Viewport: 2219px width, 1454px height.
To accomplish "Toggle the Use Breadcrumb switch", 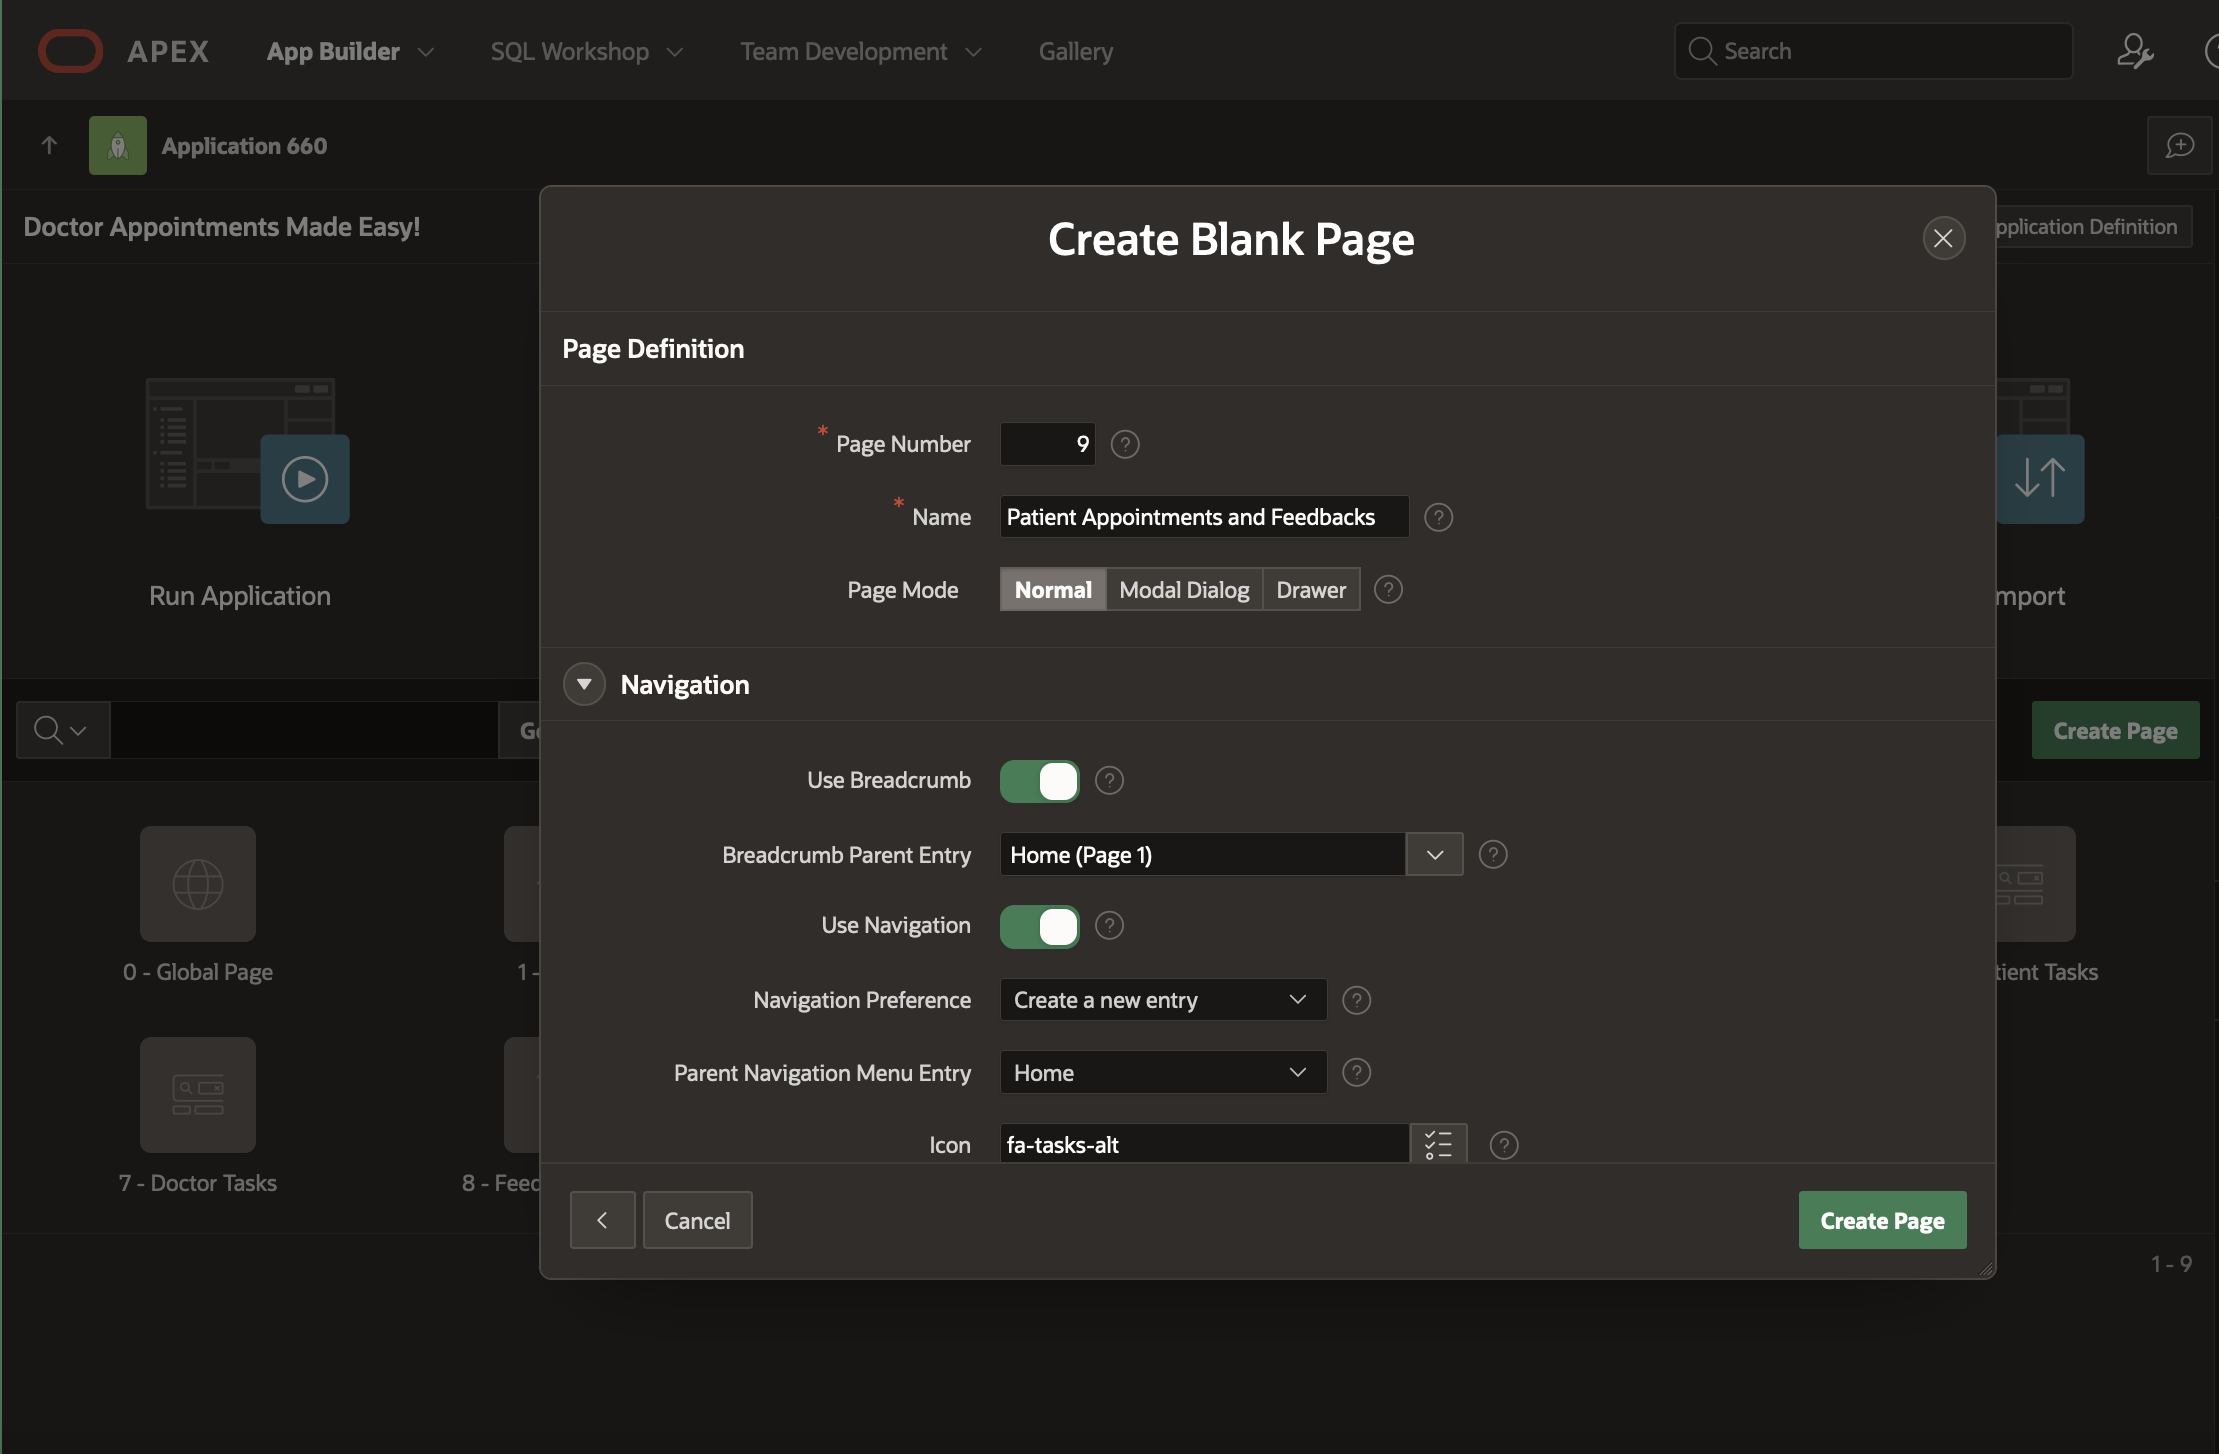I will pos(1039,781).
